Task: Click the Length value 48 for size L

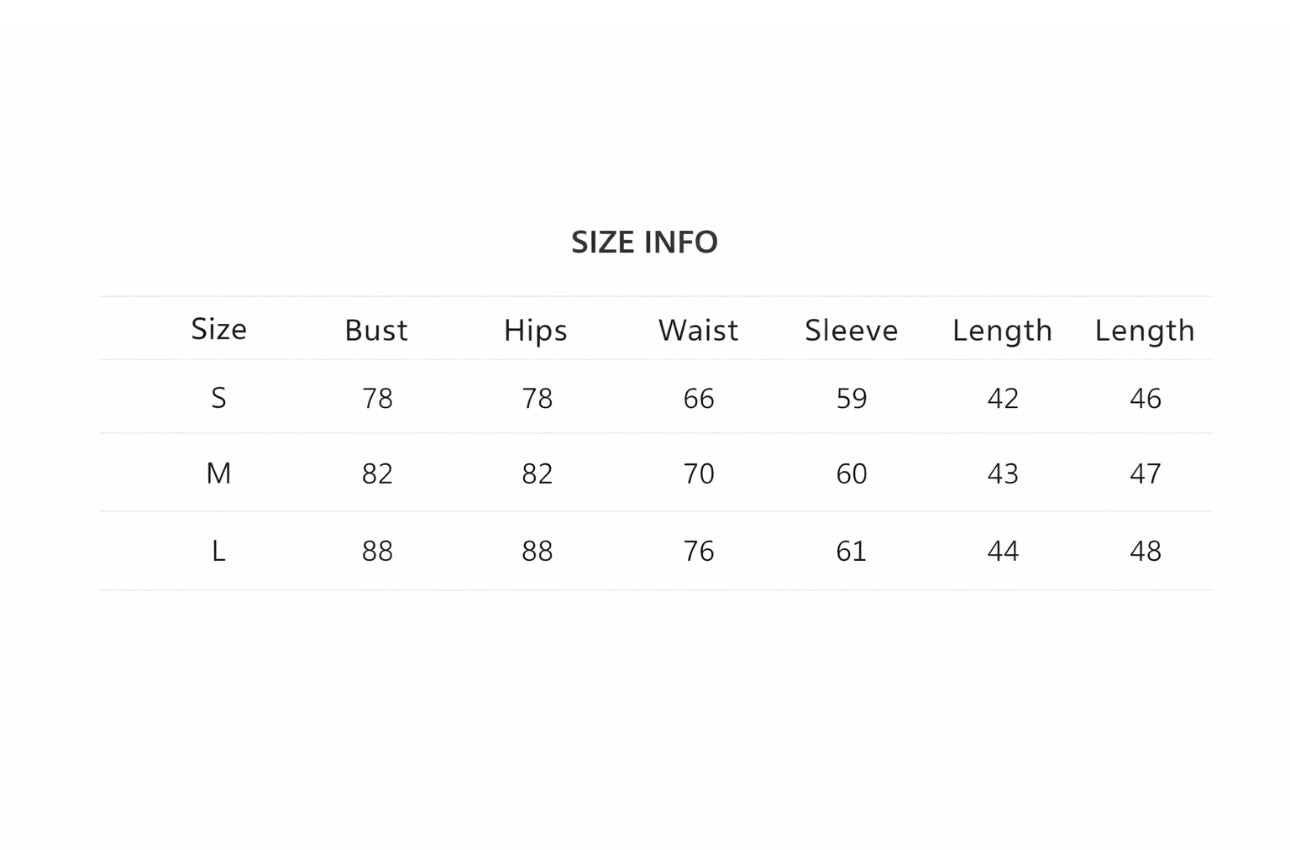Action: click(x=1145, y=551)
